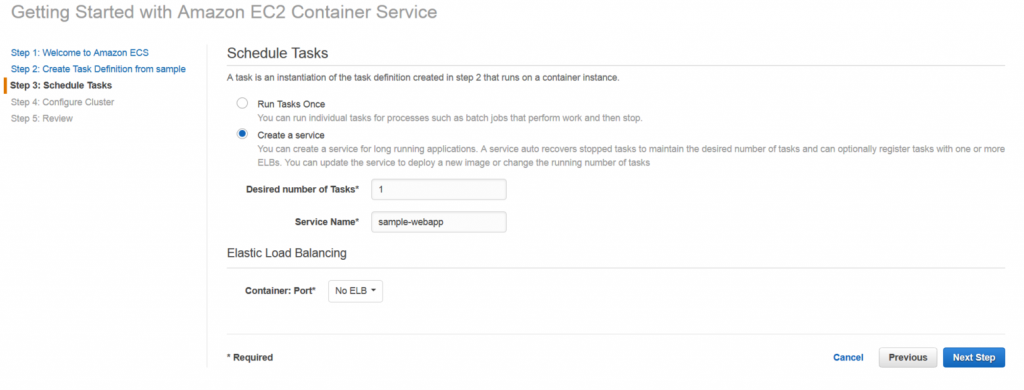Open the No ELB dropdown
The image size is (1024, 390).
[355, 291]
